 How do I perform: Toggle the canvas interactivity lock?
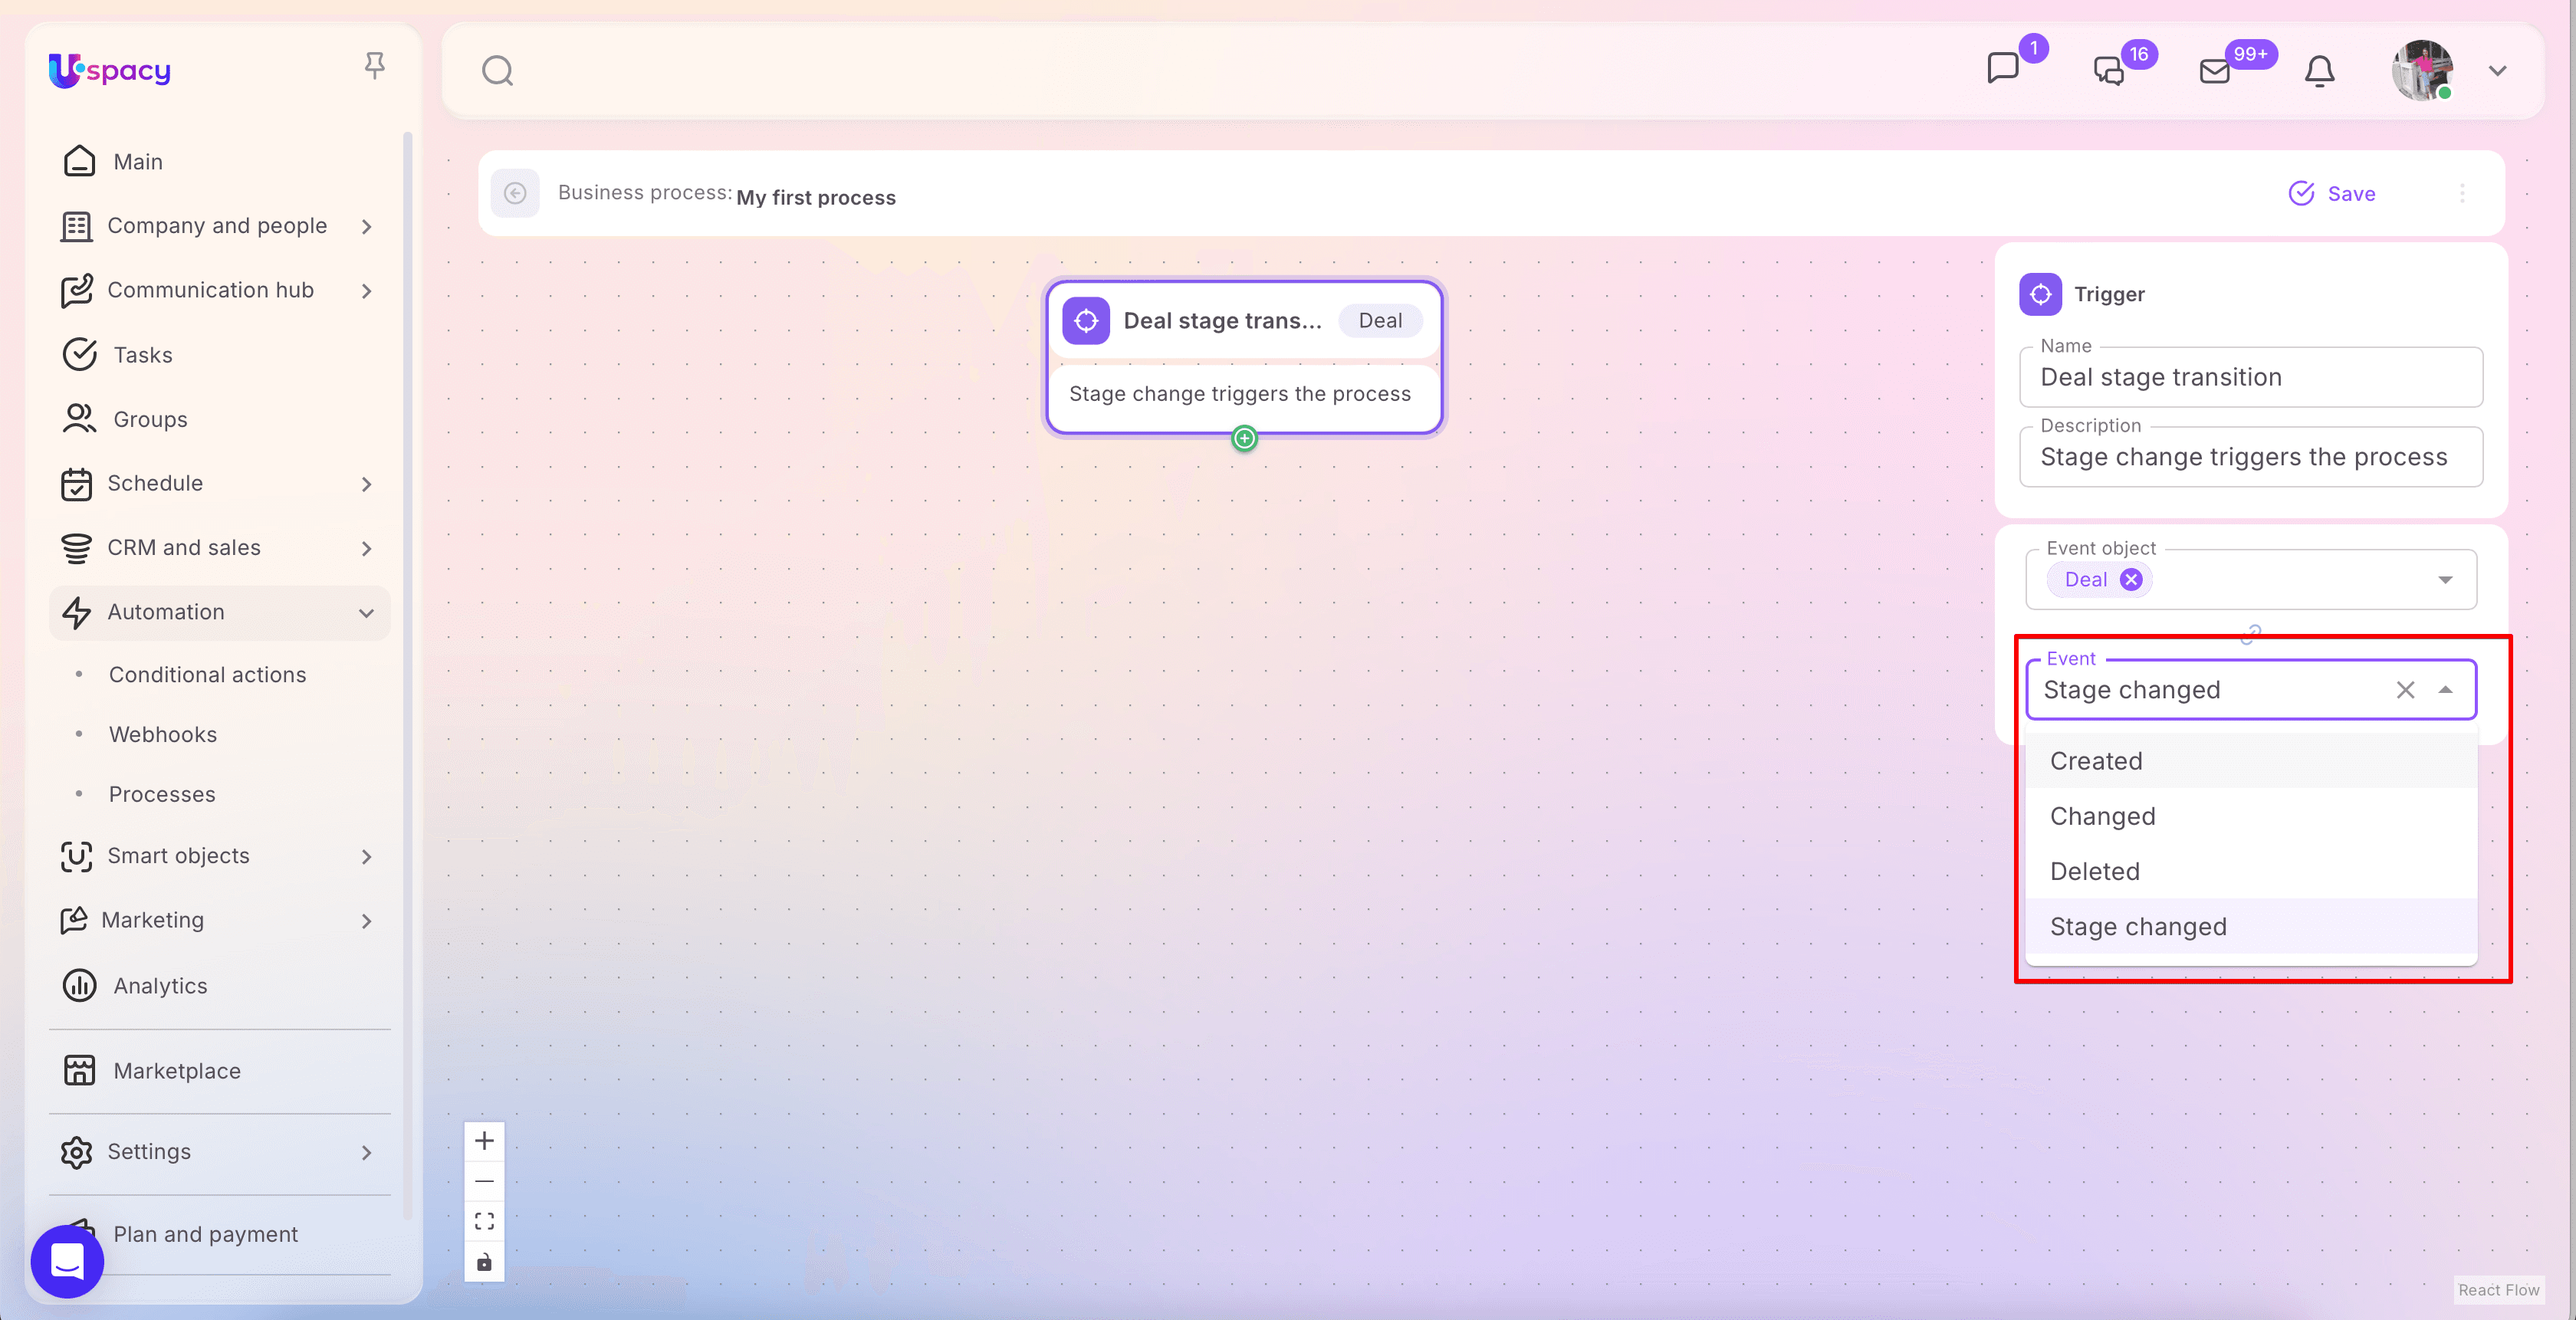(484, 1262)
